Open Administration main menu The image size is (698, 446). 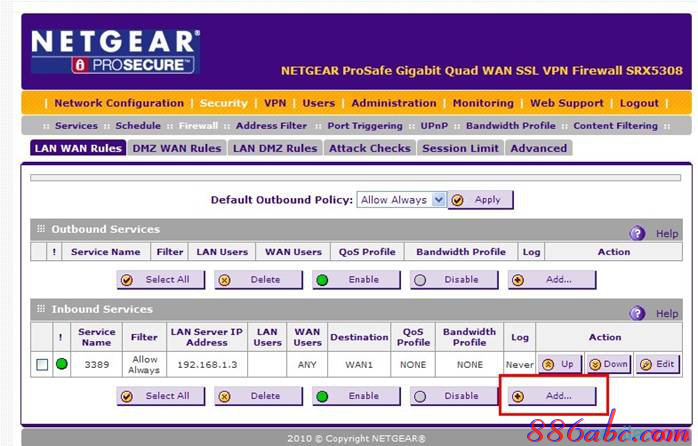coord(394,103)
